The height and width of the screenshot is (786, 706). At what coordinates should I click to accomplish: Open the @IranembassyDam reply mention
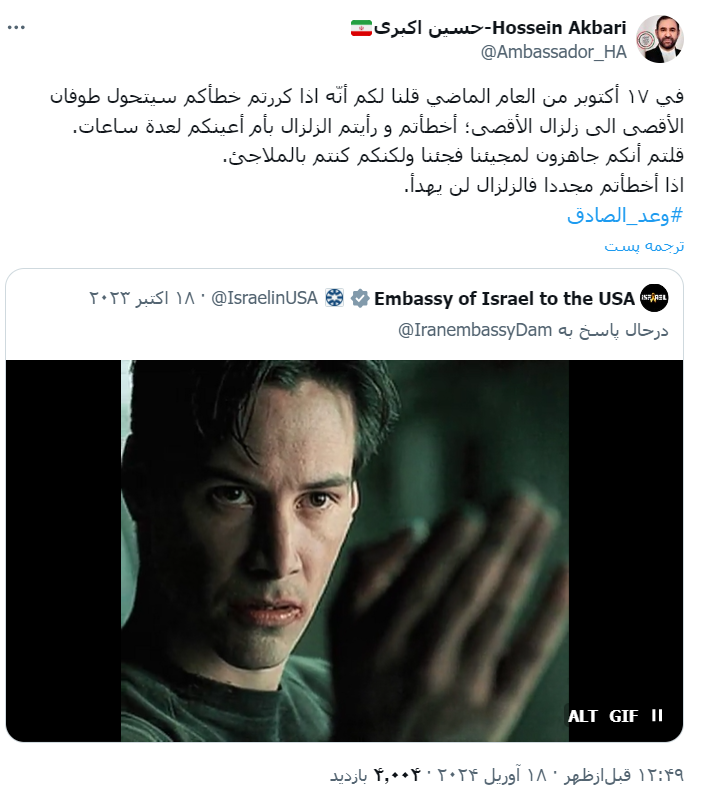475,330
